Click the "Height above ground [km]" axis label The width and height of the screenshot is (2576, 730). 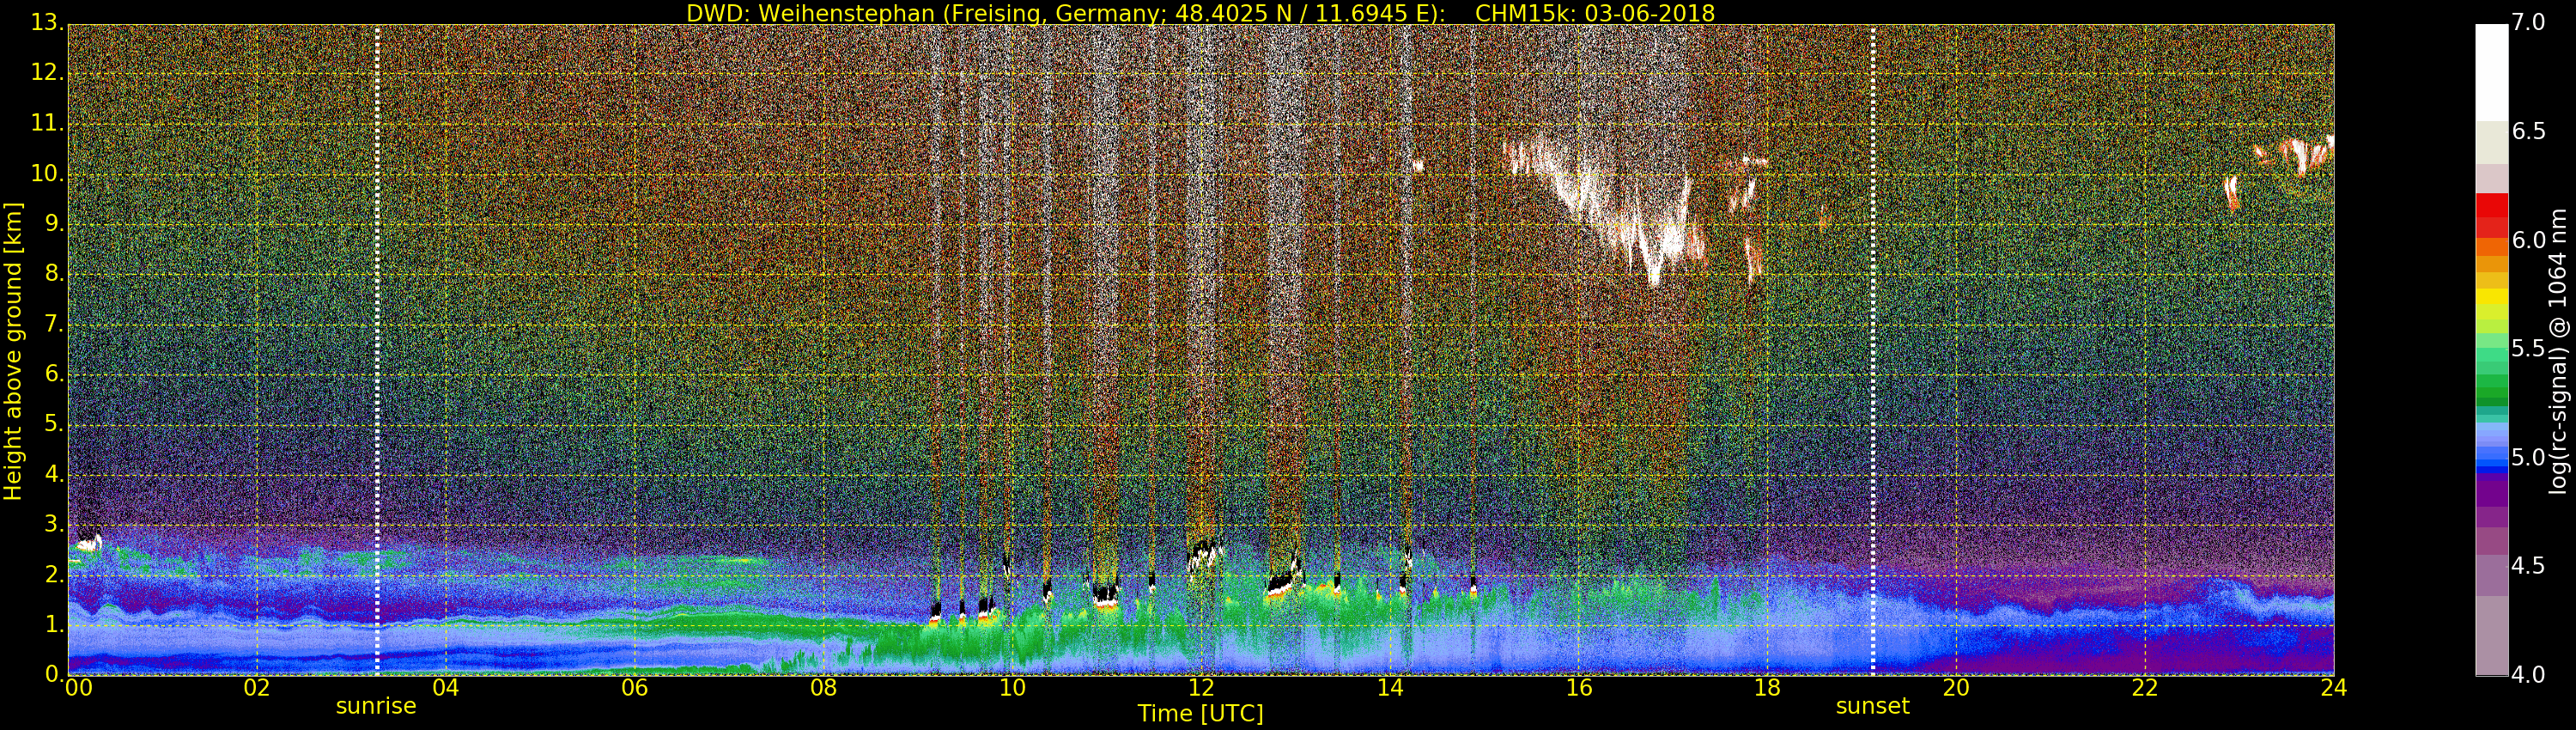(x=13, y=350)
